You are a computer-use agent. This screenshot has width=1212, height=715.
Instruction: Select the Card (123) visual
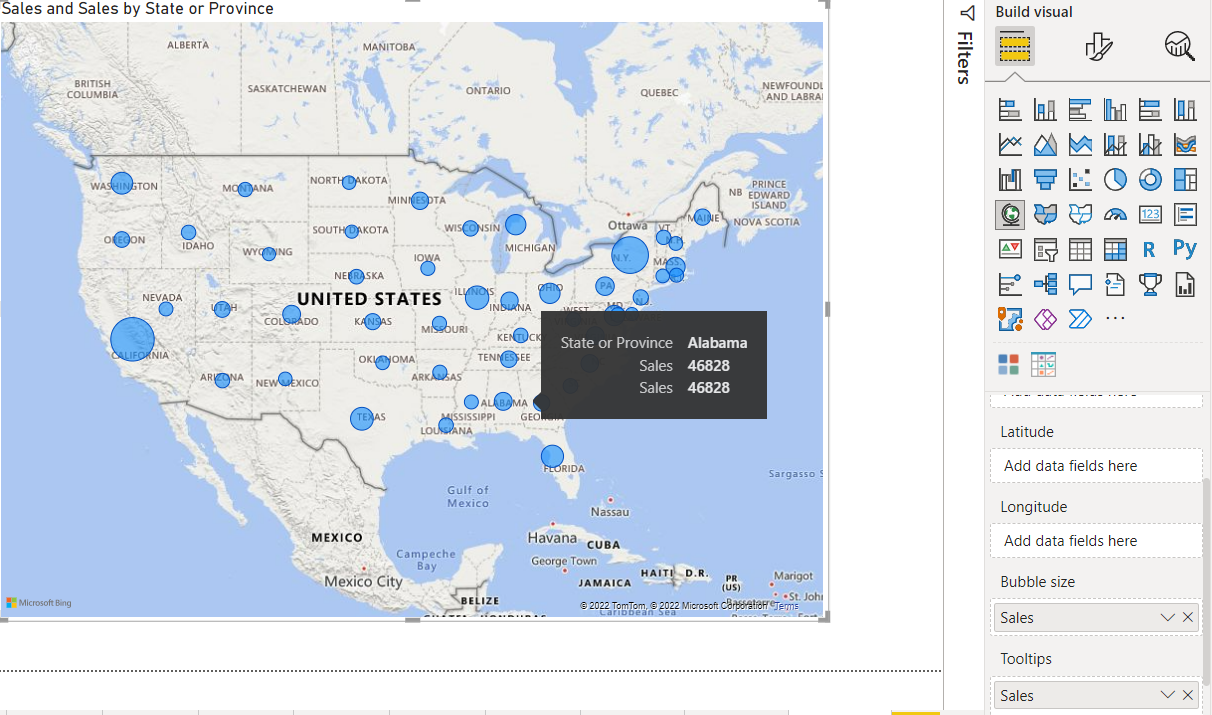(1150, 214)
